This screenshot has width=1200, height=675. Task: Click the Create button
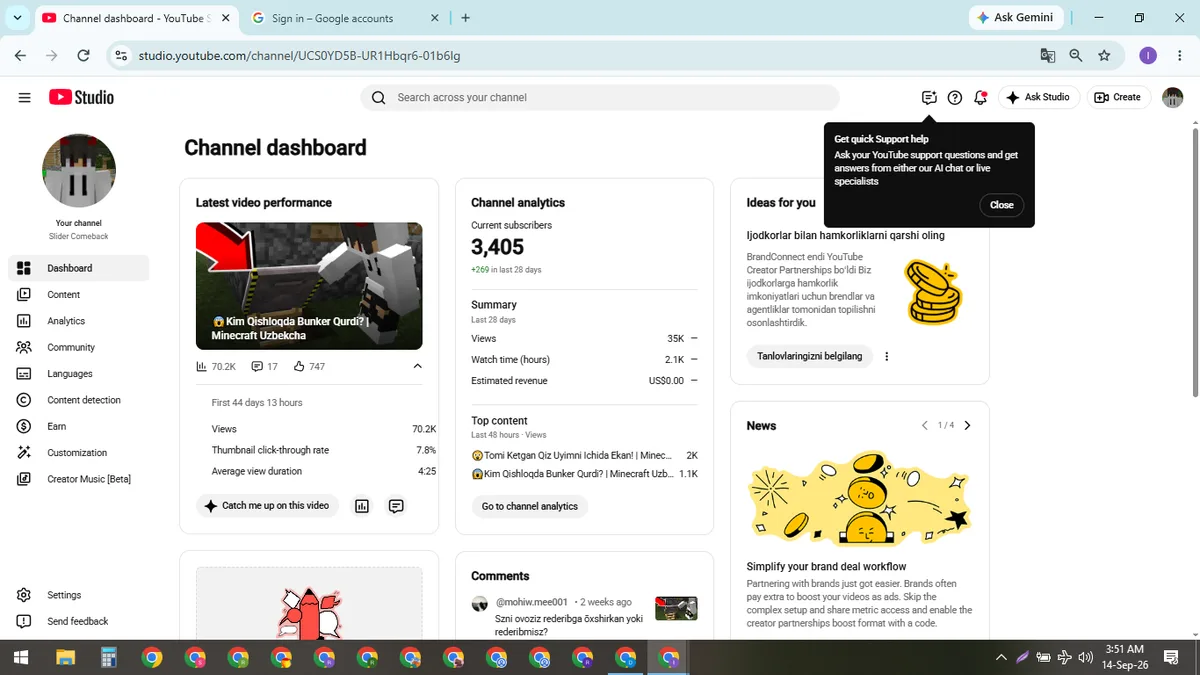point(1118,97)
